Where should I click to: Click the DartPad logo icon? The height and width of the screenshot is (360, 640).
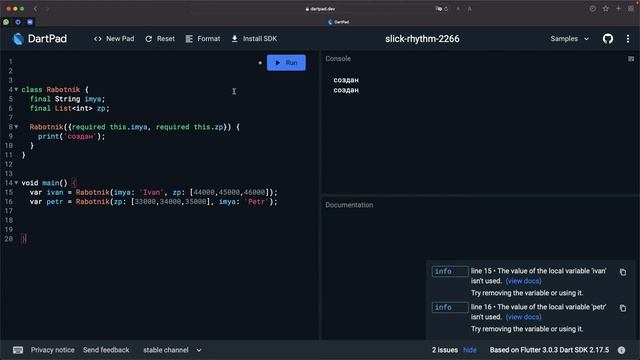[18, 39]
